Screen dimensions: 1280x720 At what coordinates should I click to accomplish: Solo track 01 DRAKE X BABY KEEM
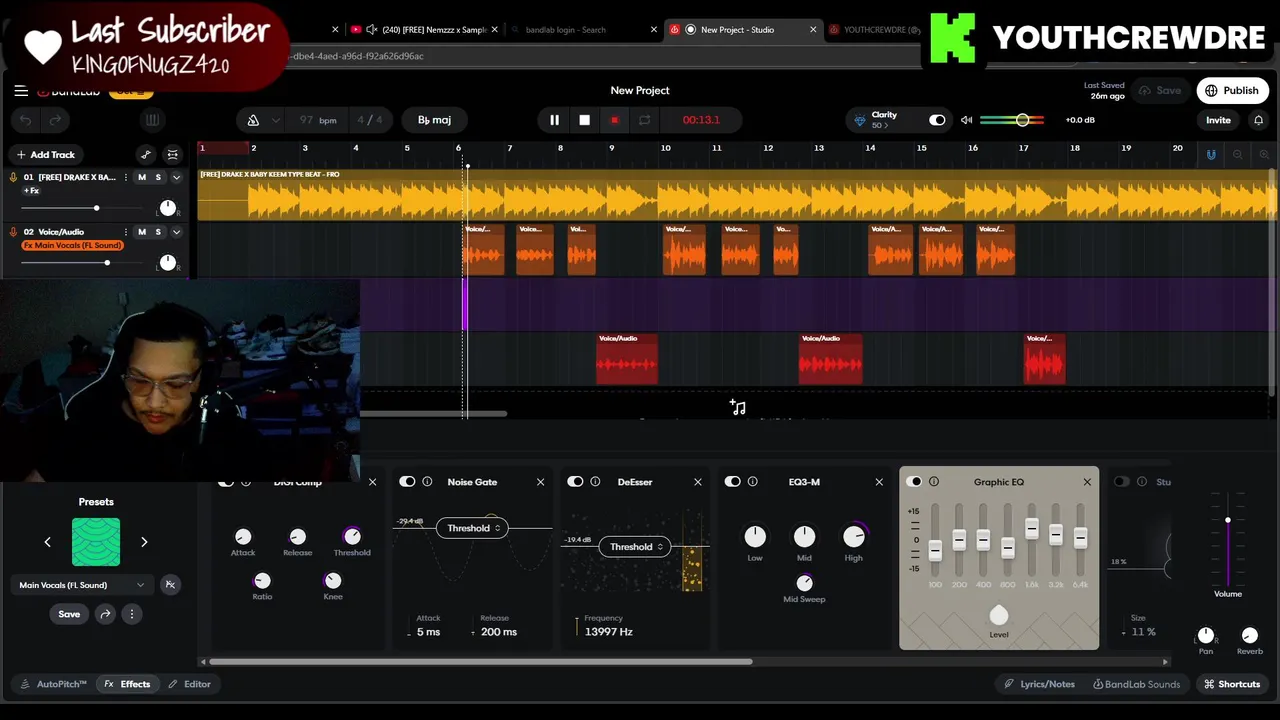click(x=158, y=177)
